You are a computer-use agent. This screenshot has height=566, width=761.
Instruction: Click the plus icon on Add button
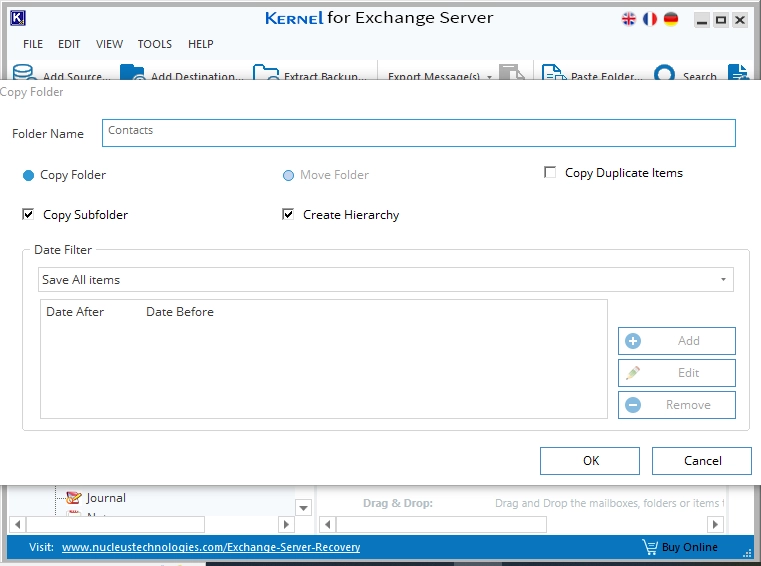(633, 341)
